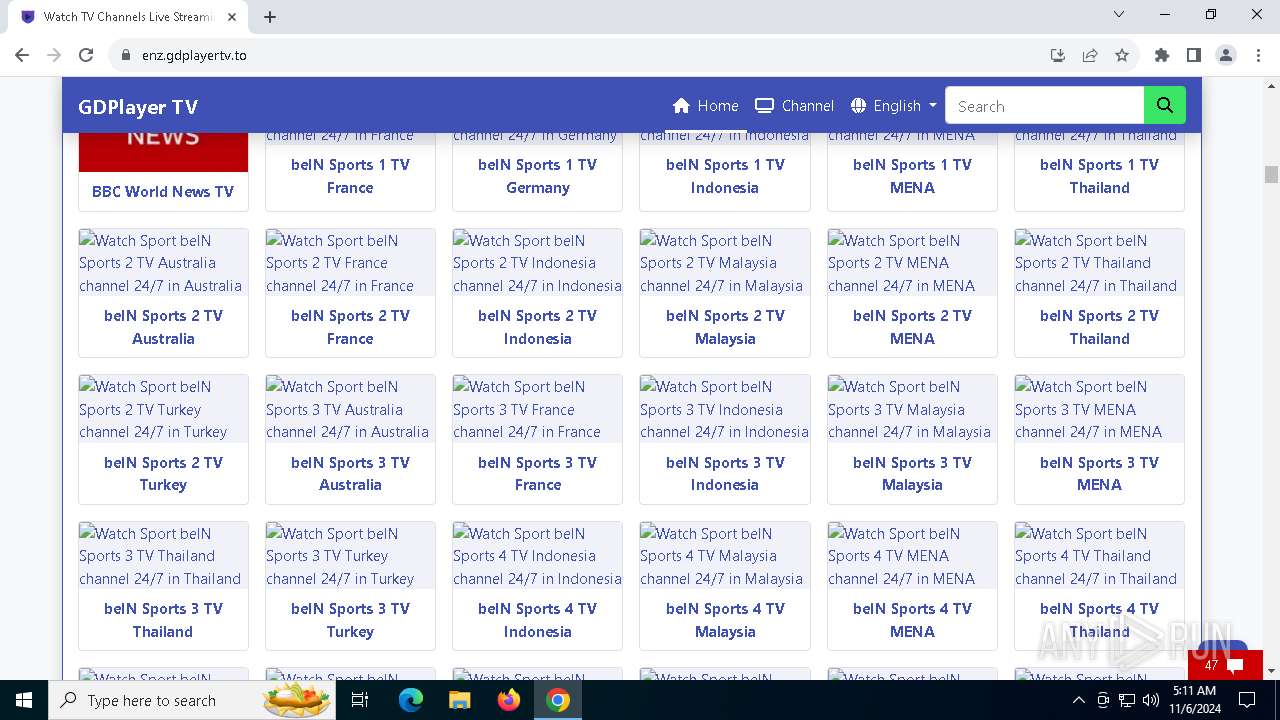Open beIN Sports 4 TV Indonesia
The image size is (1280, 720).
[537, 620]
